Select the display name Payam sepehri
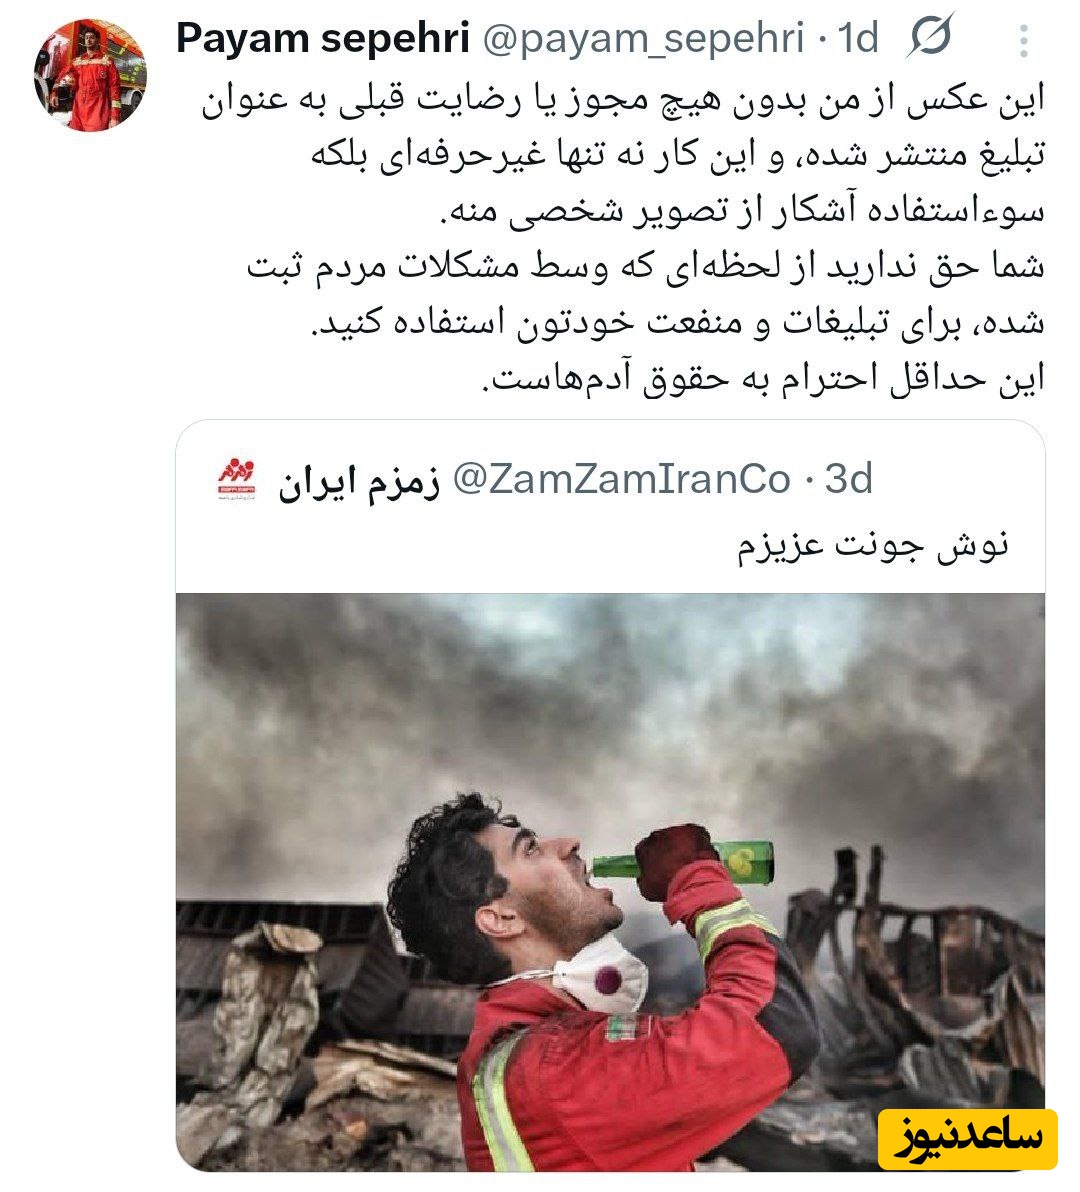 point(322,38)
